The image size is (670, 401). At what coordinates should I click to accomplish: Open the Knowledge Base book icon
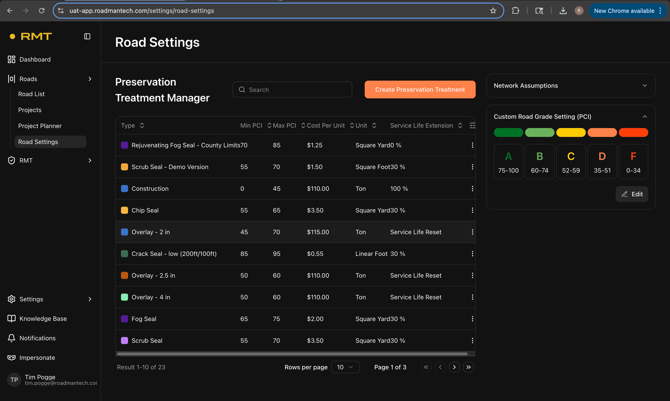point(12,319)
